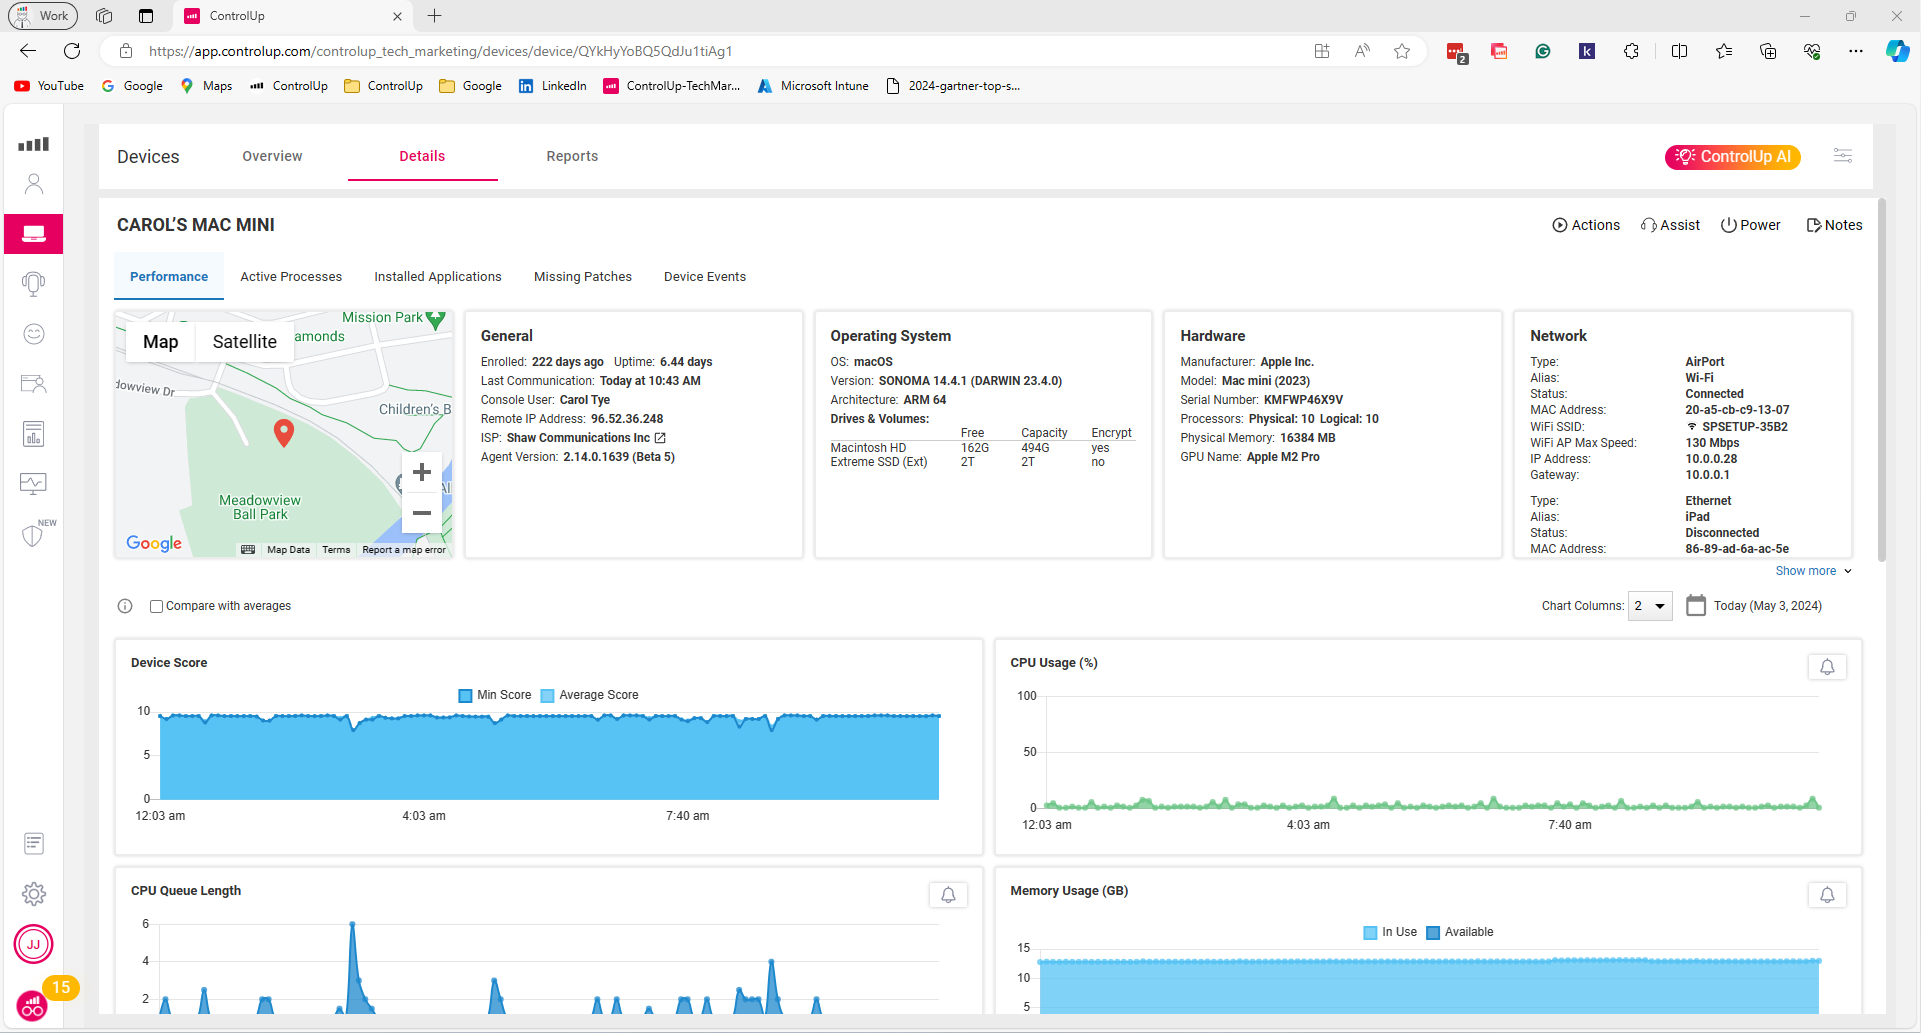Screen dimensions: 1921x1033
Task: Open the settings gear in sidebar
Action: [x=34, y=893]
